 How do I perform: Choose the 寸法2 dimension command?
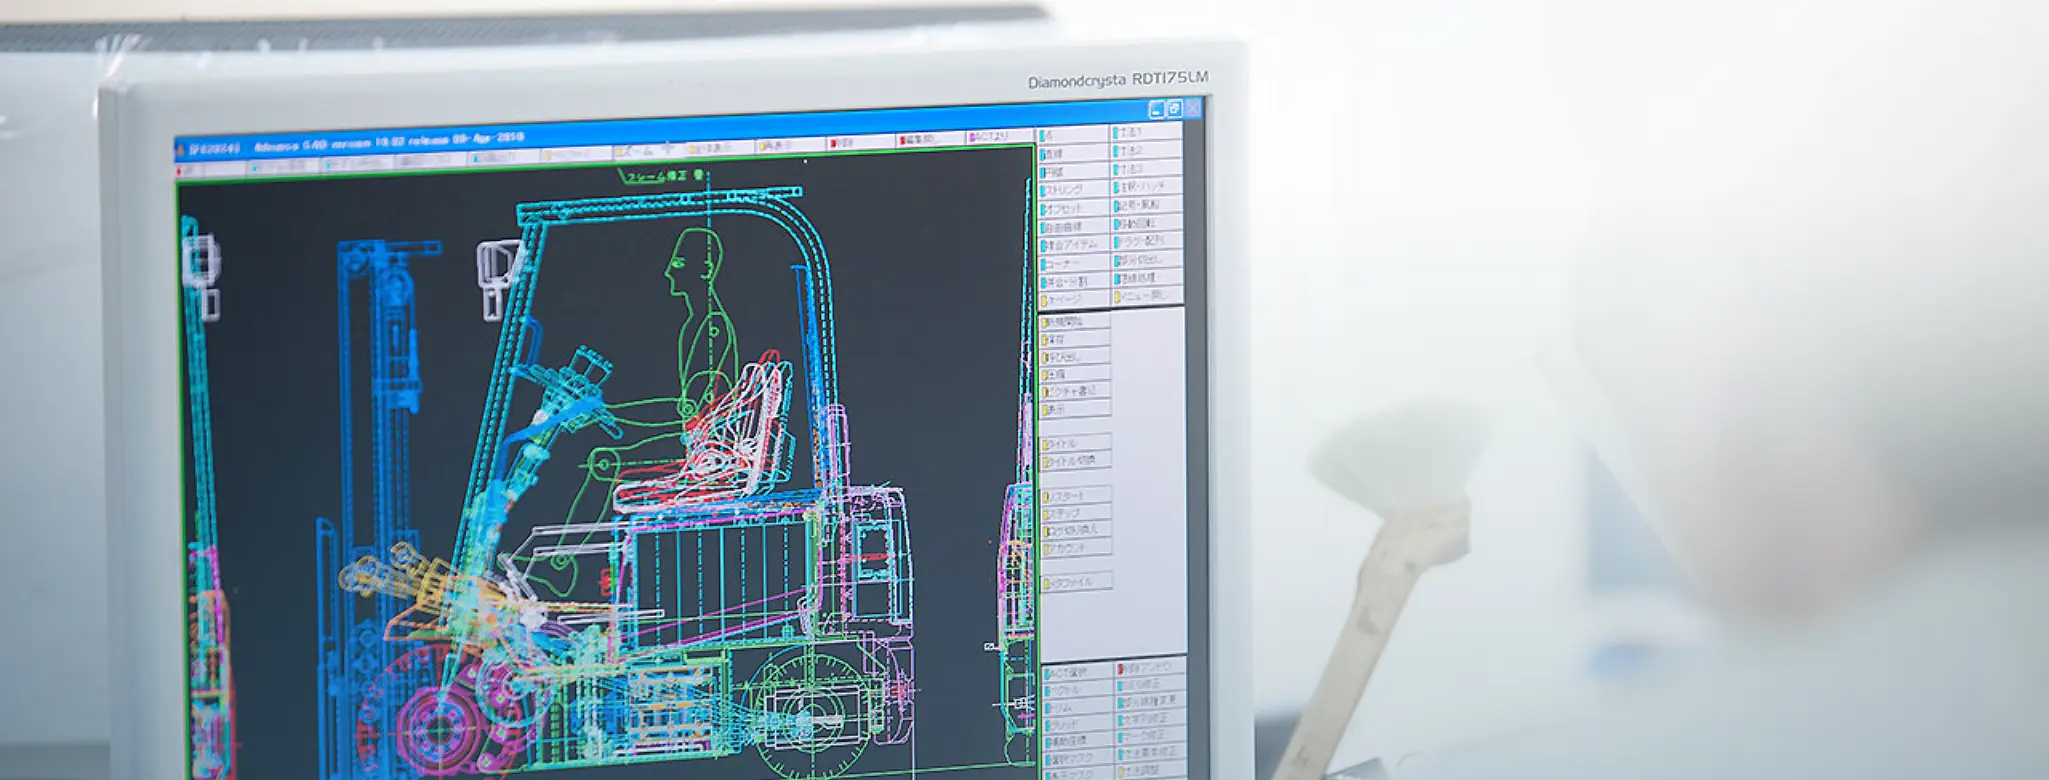tap(1147, 150)
